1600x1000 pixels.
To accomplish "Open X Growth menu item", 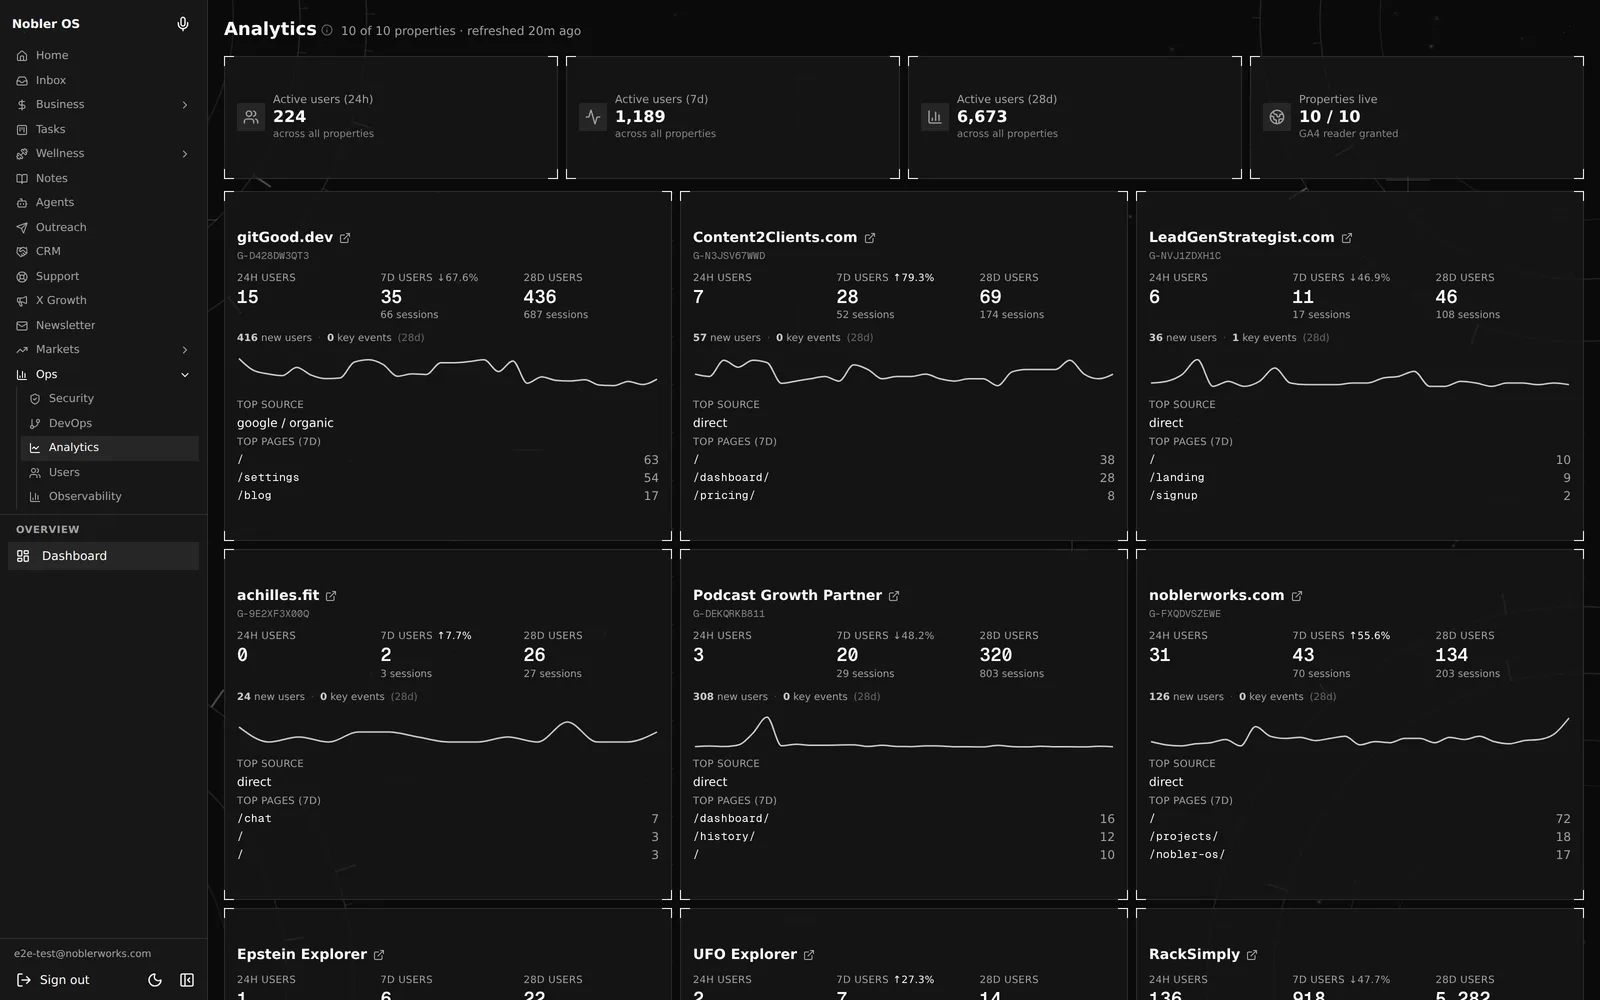I will [104, 301].
